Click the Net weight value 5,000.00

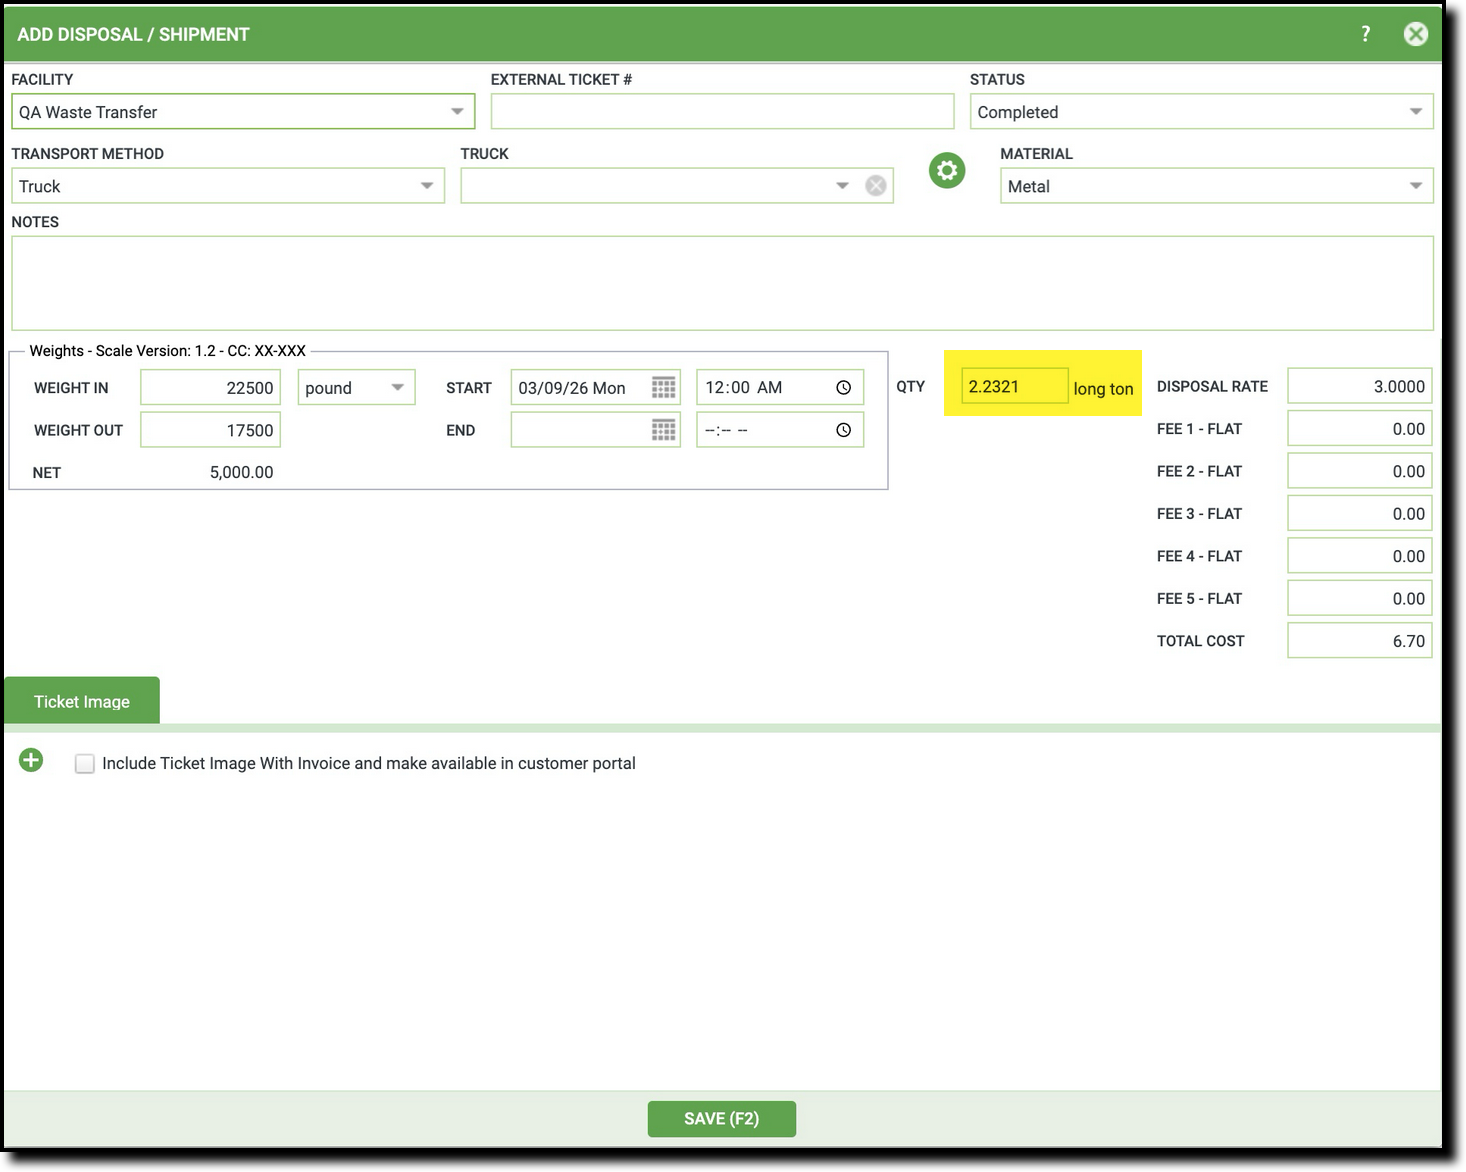pyautogui.click(x=241, y=472)
